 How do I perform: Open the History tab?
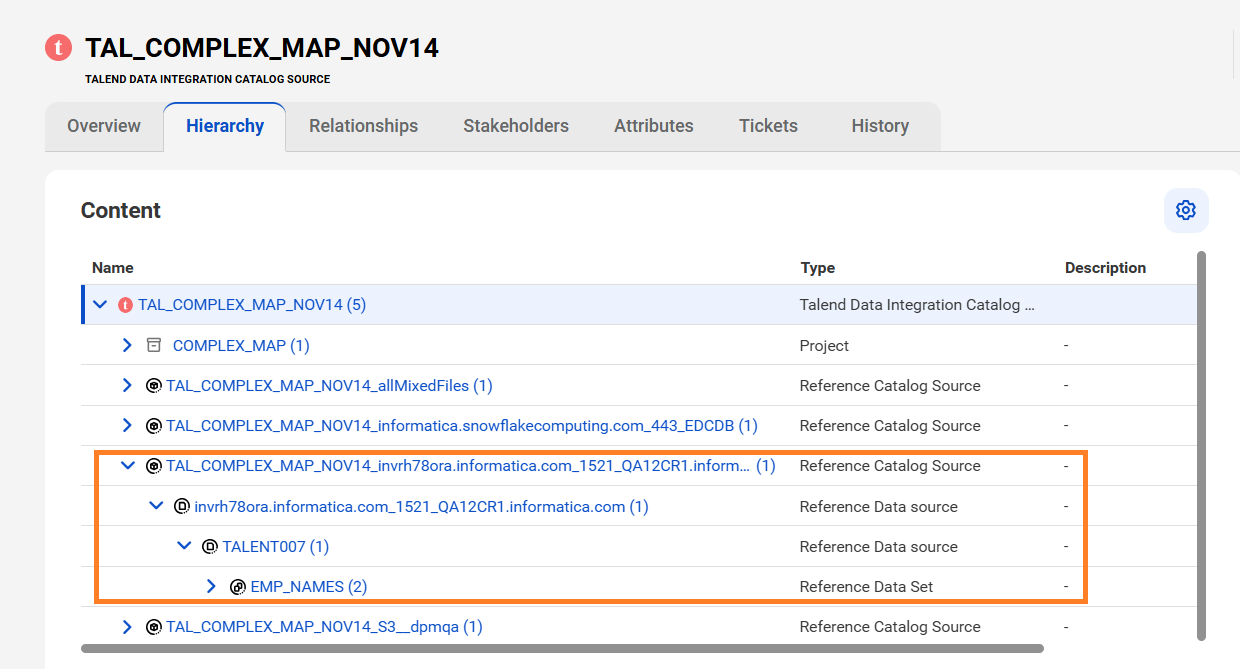coord(880,126)
